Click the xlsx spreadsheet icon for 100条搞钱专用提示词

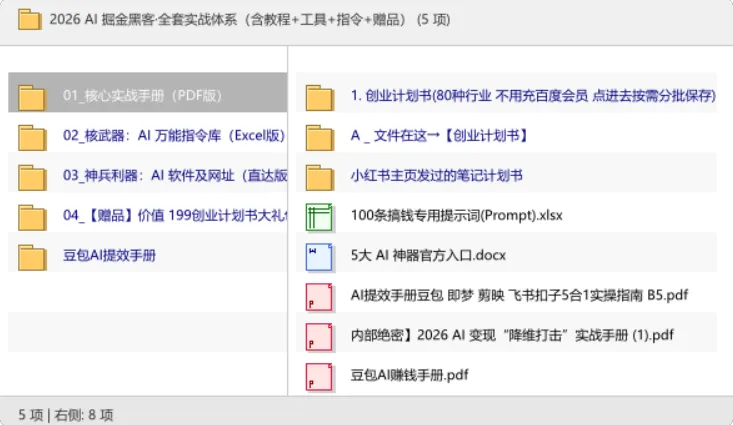319,217
